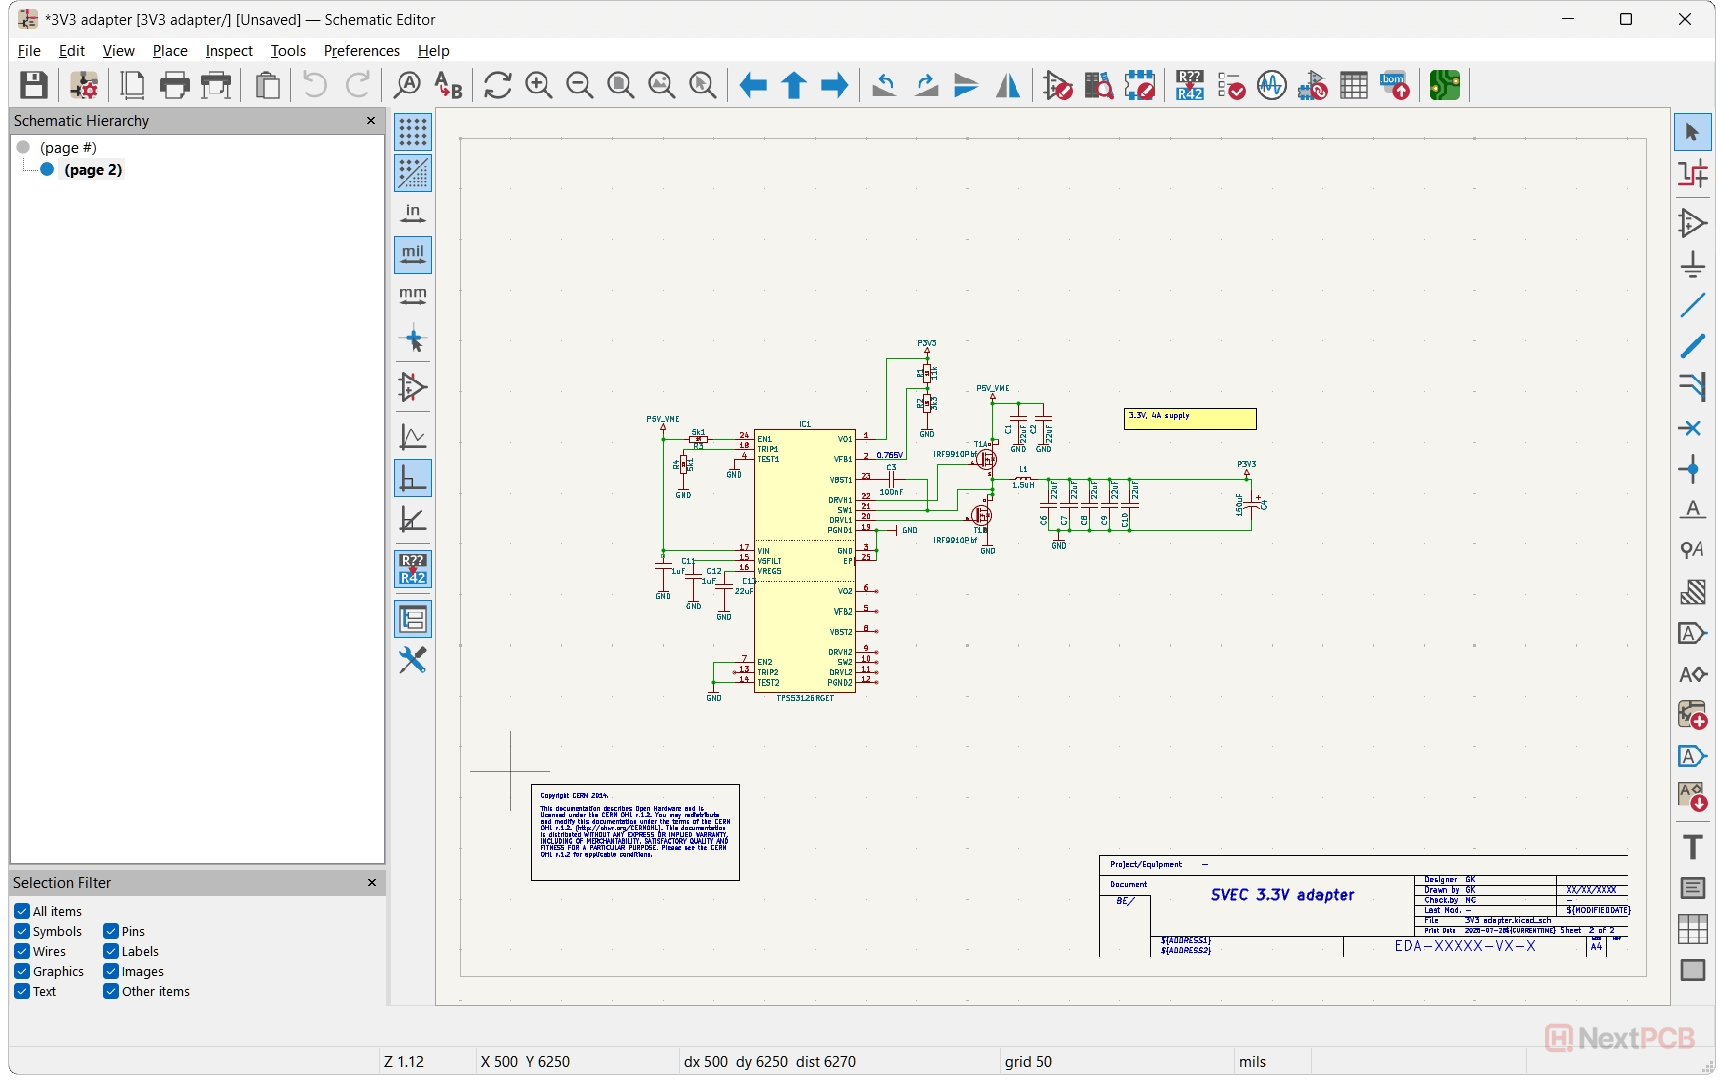Disable the Labels selection filter
The image size is (1724, 1083).
pos(111,951)
